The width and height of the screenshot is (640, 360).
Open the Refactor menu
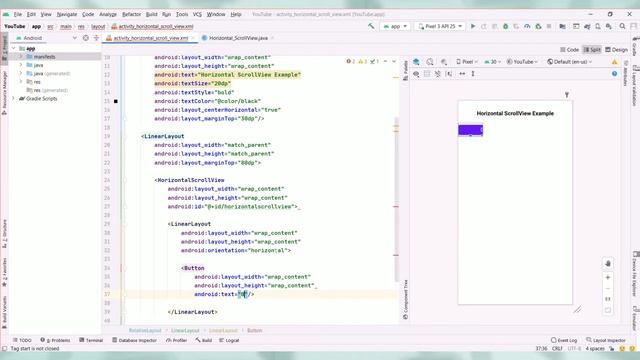131,14
